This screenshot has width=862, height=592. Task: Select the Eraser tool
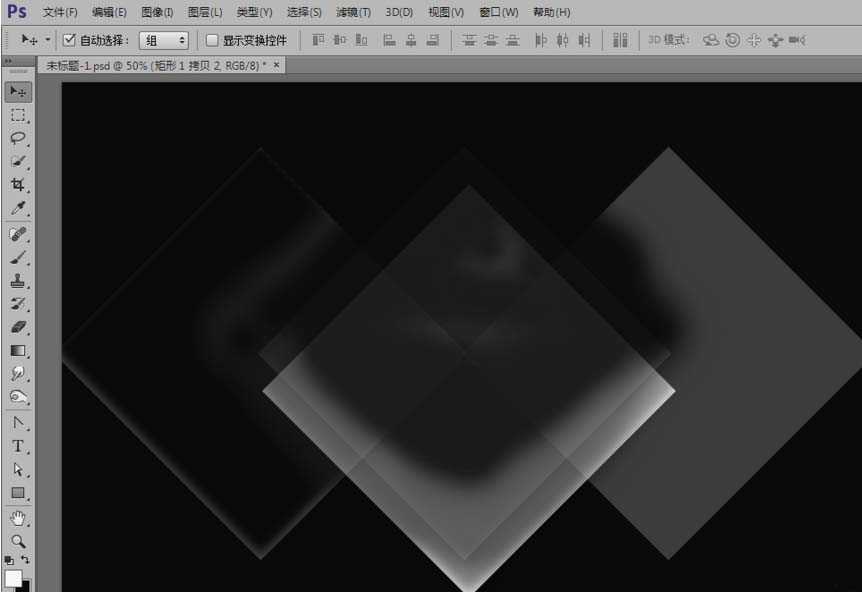[18, 328]
